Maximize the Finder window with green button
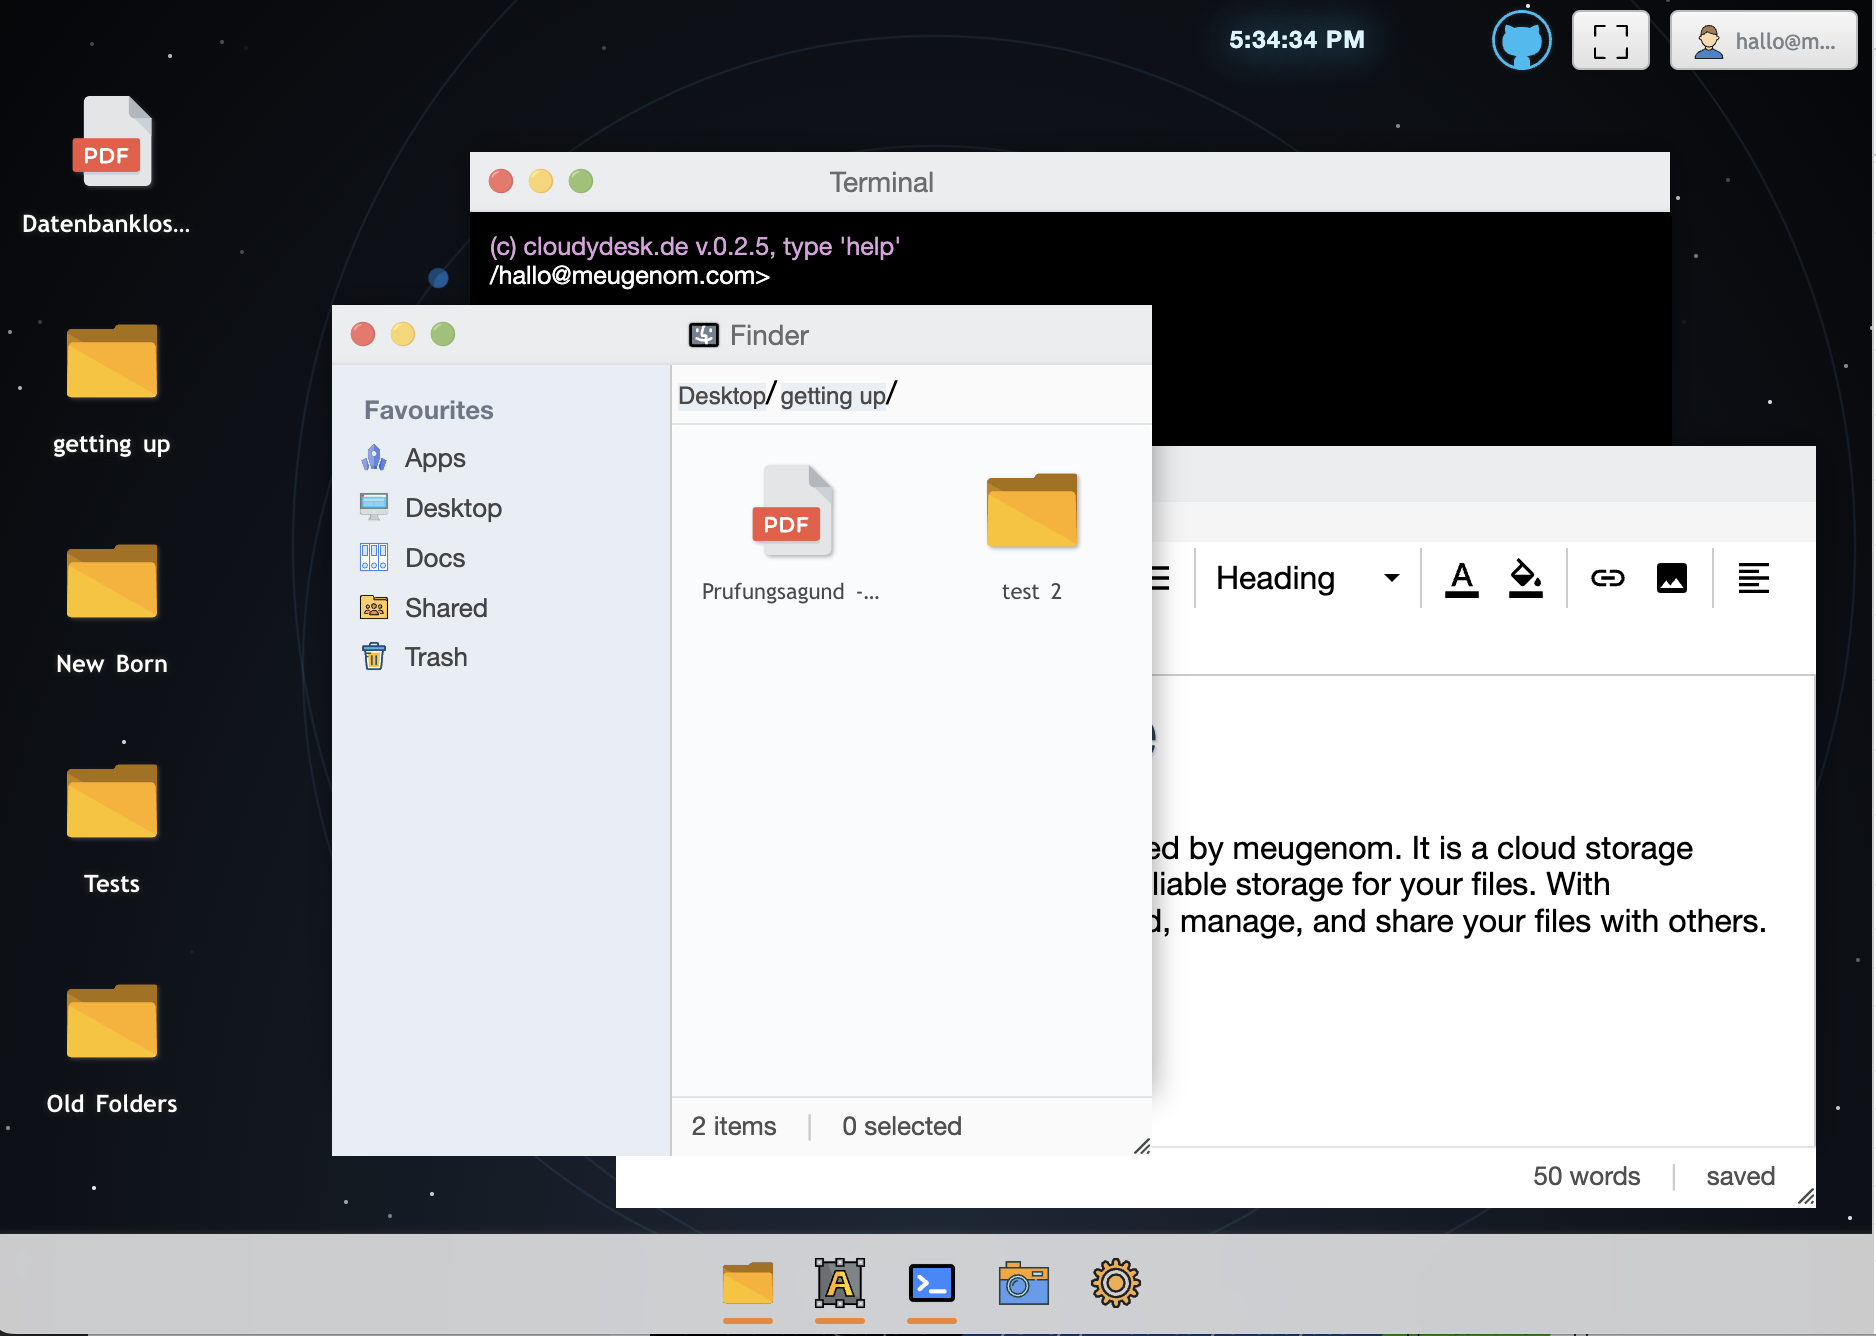The image size is (1876, 1336). click(x=443, y=334)
